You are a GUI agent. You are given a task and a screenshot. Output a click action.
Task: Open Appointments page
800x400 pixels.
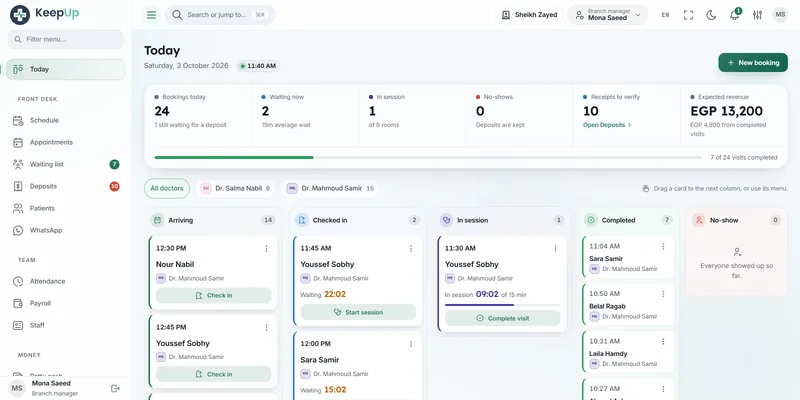(x=65, y=142)
